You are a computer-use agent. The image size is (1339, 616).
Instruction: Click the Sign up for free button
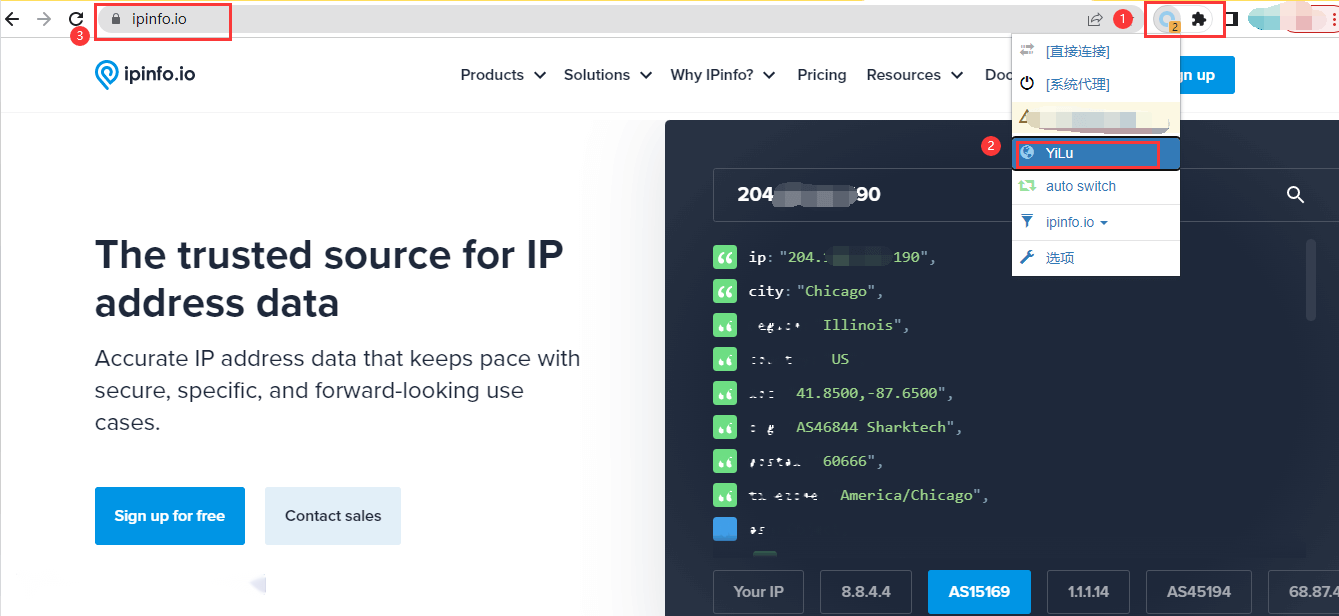click(x=170, y=516)
